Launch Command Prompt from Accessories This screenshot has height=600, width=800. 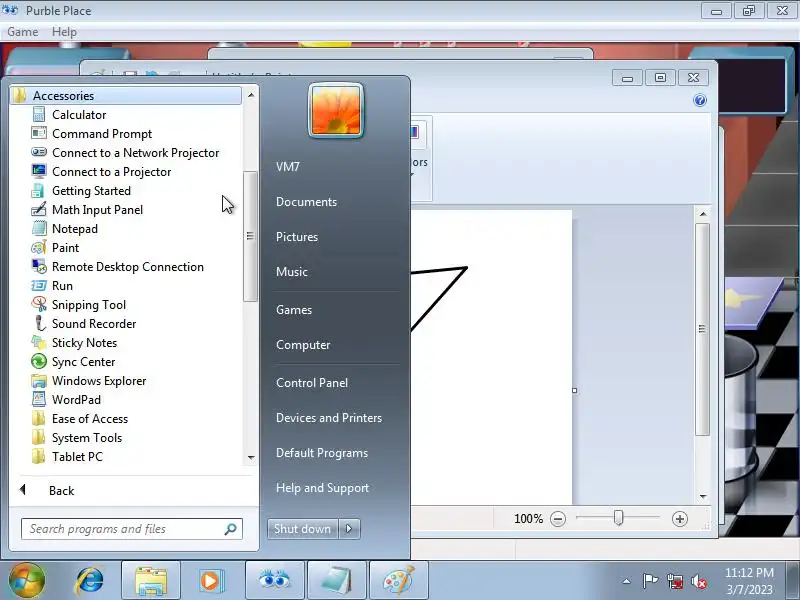point(102,134)
